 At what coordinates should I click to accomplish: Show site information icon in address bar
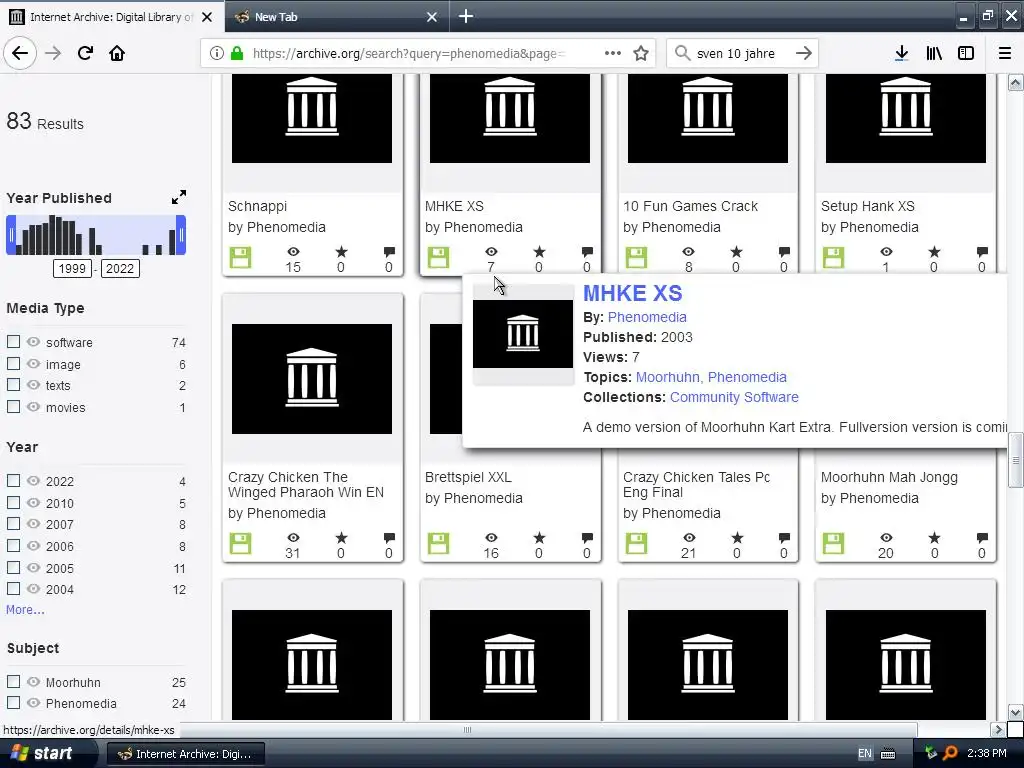[x=216, y=54]
